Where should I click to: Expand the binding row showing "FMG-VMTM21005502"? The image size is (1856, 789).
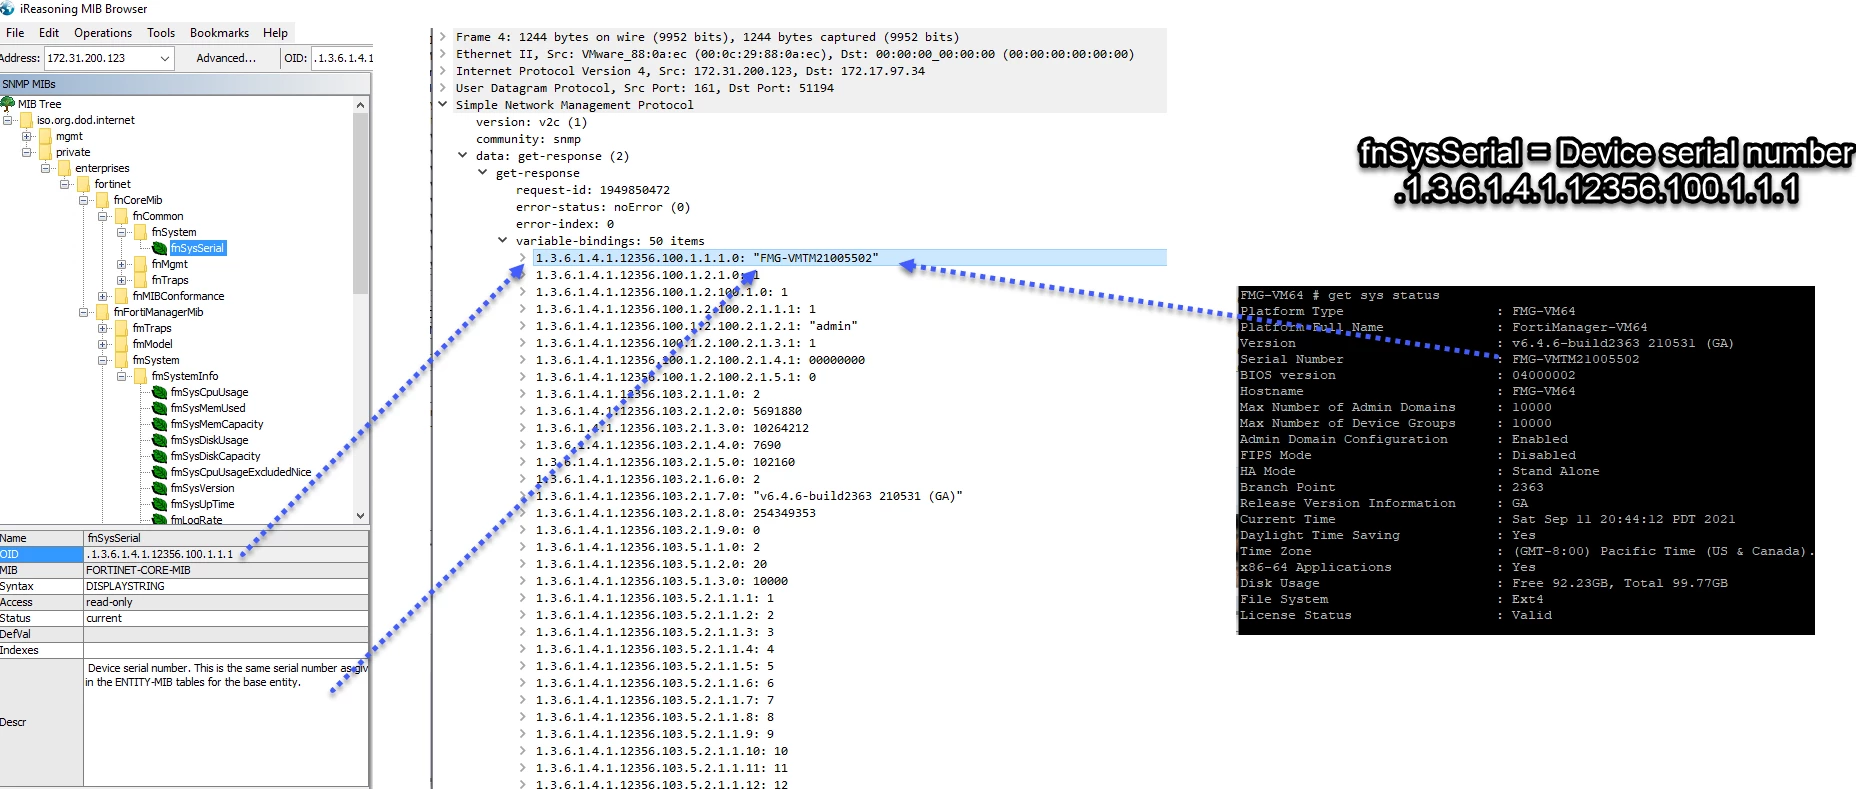523,258
